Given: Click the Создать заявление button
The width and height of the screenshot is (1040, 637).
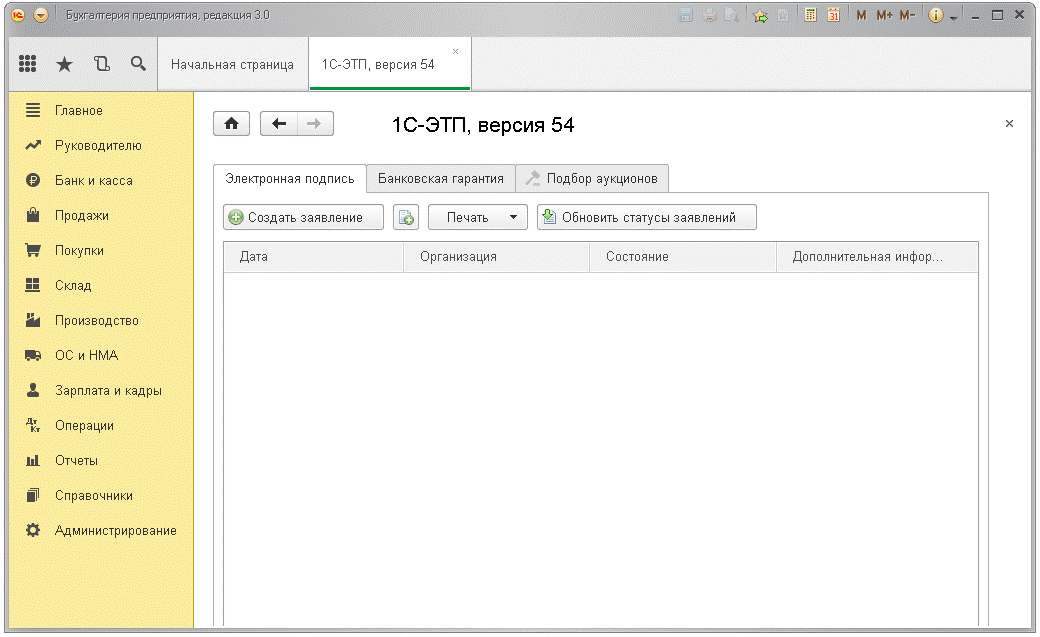Looking at the screenshot, I should [x=304, y=217].
